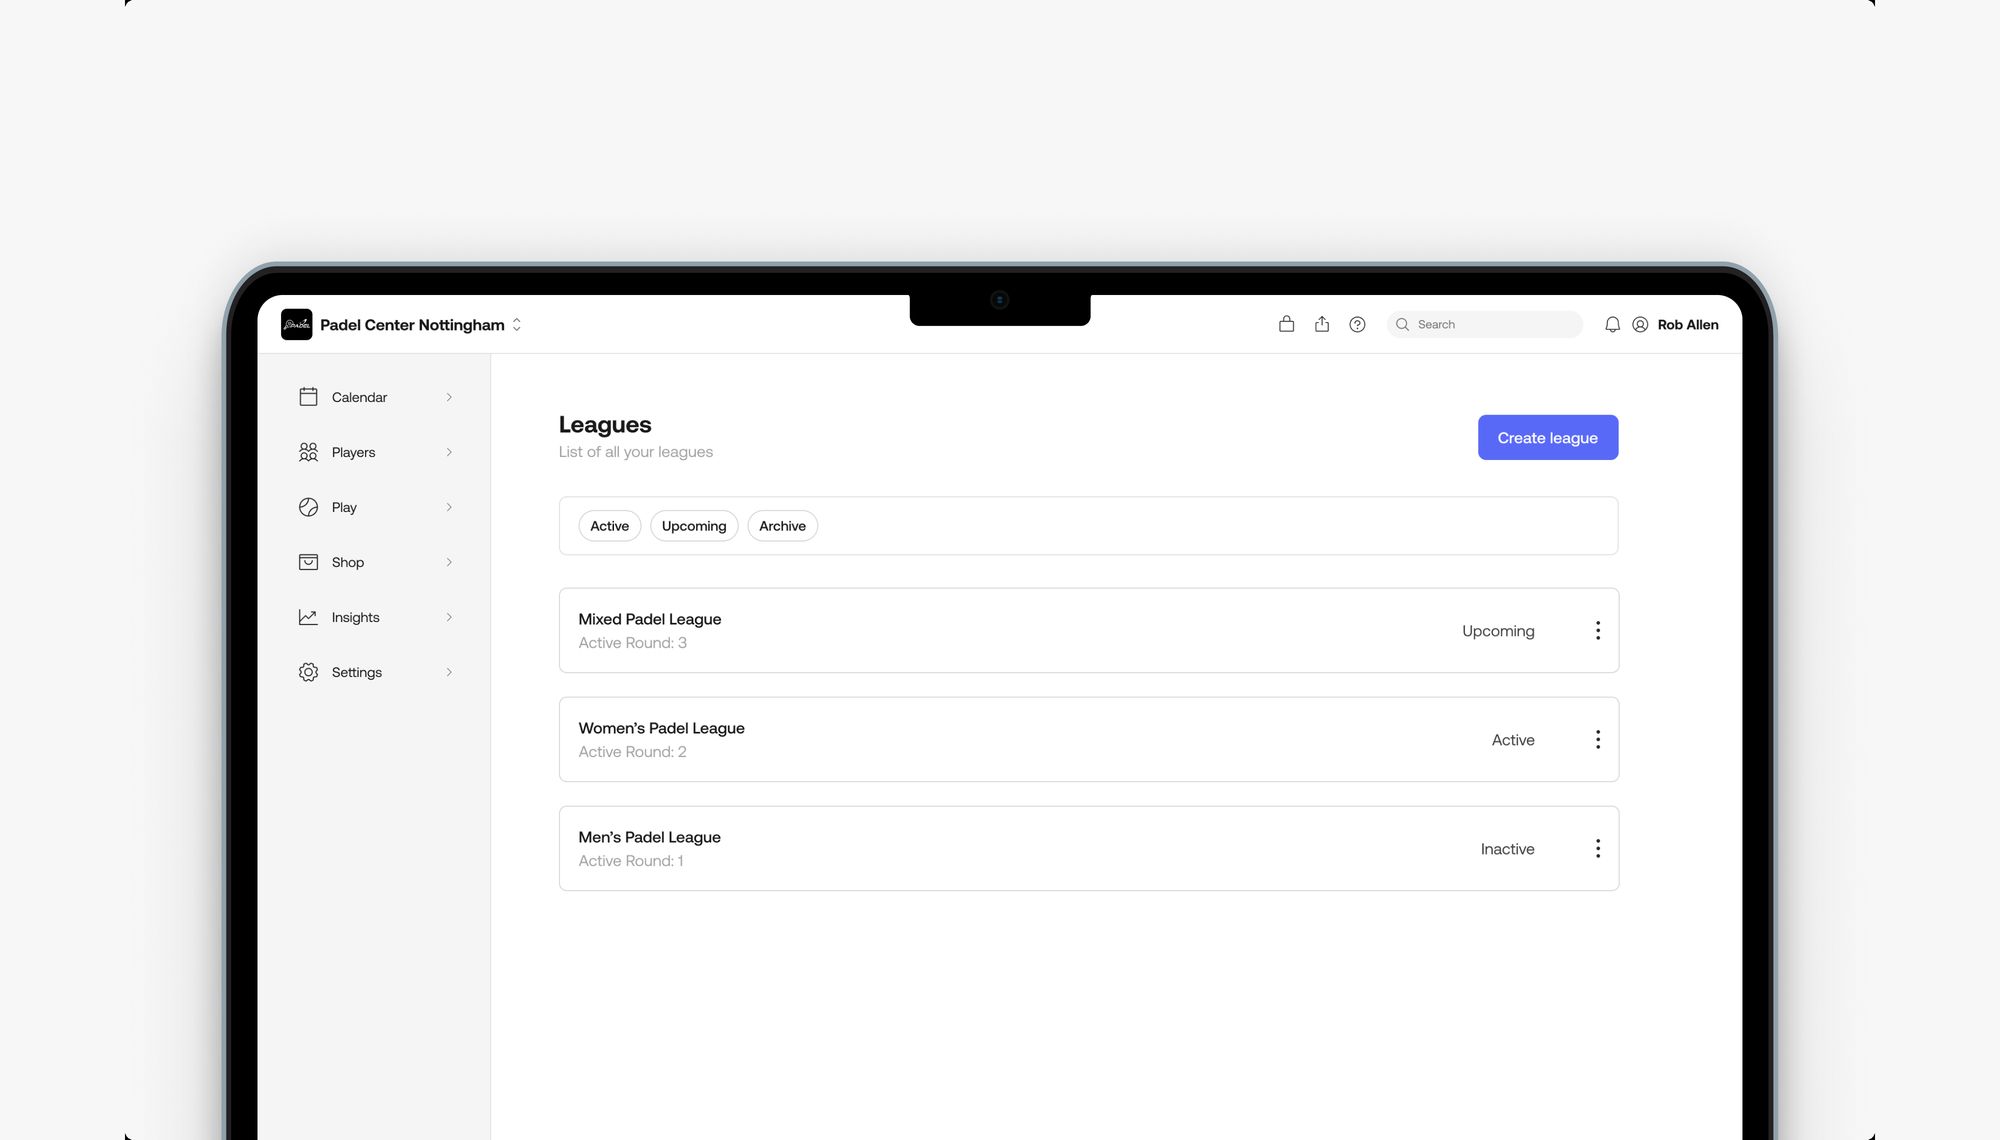Enable the Active leagues filter
This screenshot has height=1140, width=2000.
point(609,525)
